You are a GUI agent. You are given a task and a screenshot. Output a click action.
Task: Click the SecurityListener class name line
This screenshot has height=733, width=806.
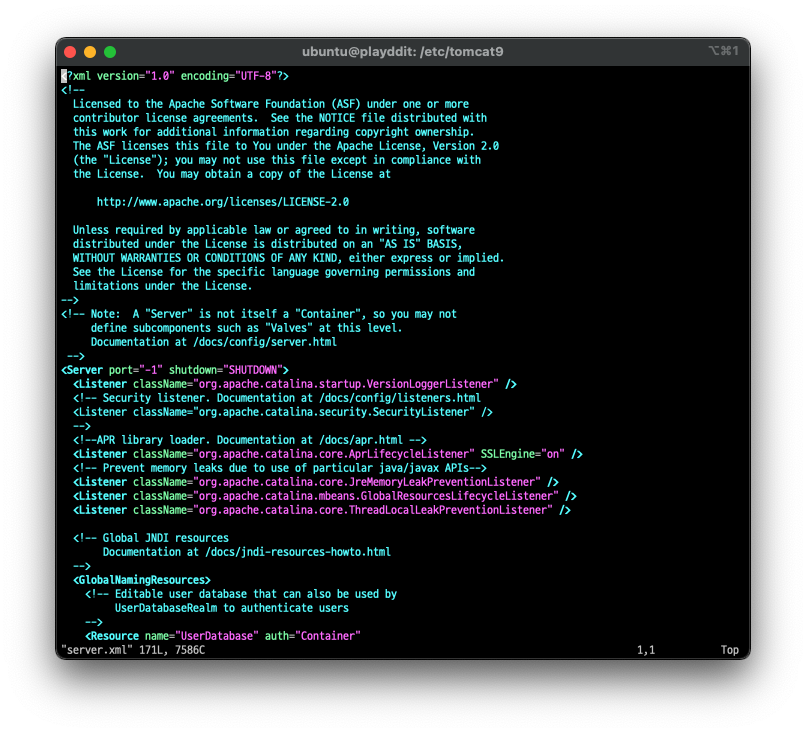click(x=283, y=412)
